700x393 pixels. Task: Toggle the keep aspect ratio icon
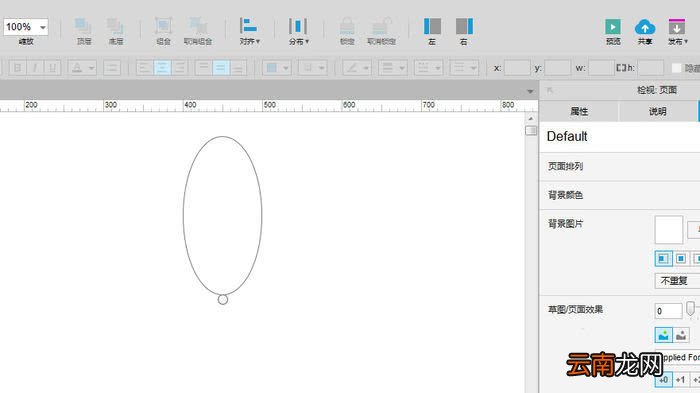(621, 68)
